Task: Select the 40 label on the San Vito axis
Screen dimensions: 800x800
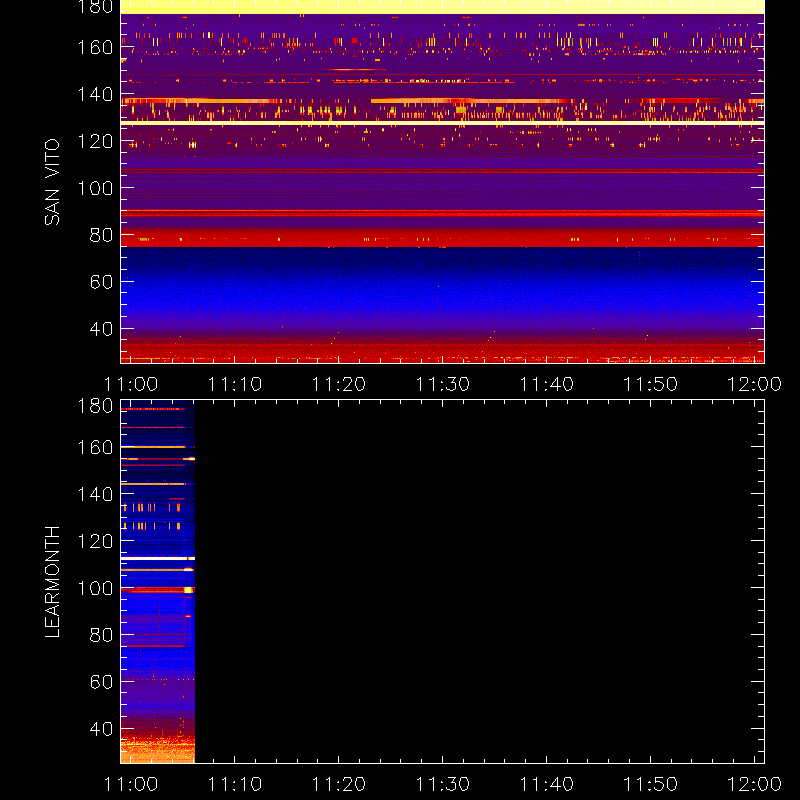Action: click(101, 329)
